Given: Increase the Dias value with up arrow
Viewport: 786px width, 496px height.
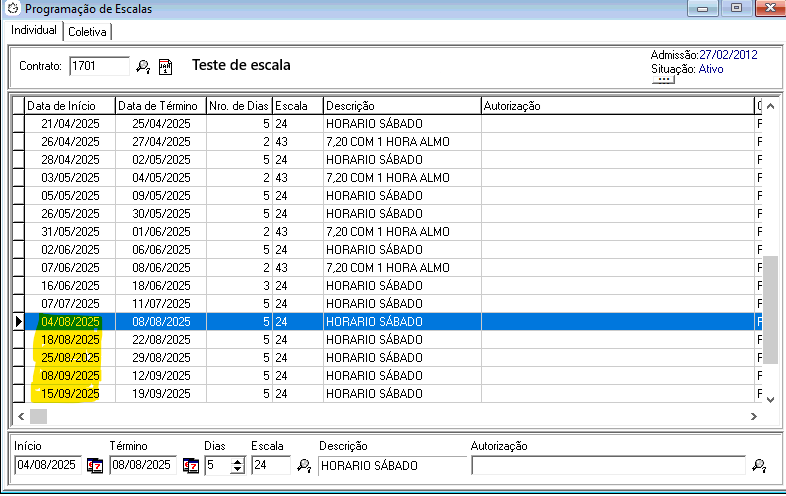Looking at the screenshot, I should pyautogui.click(x=237, y=461).
